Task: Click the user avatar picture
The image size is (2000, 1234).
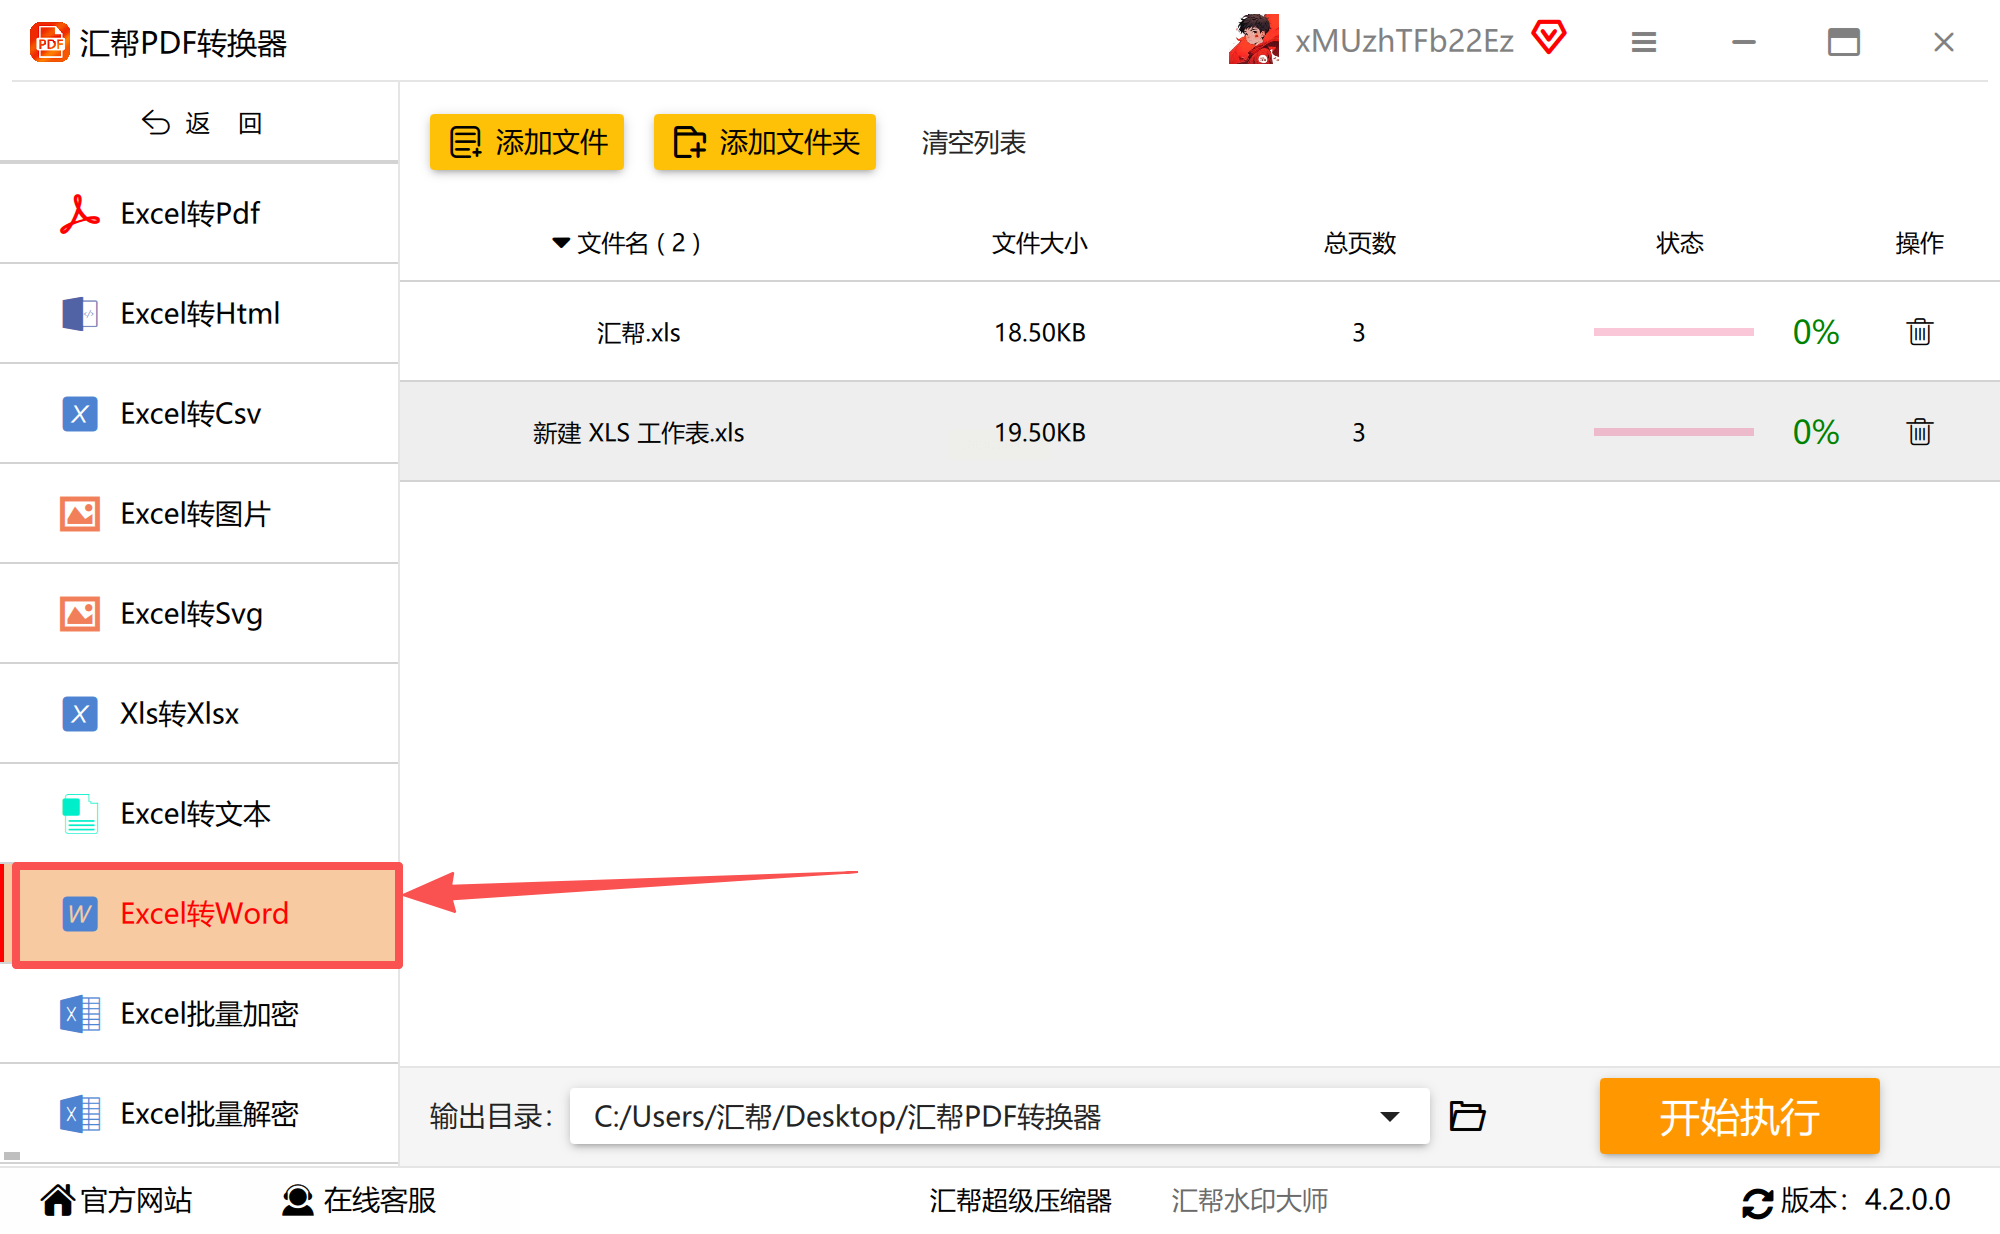Action: [x=1254, y=40]
